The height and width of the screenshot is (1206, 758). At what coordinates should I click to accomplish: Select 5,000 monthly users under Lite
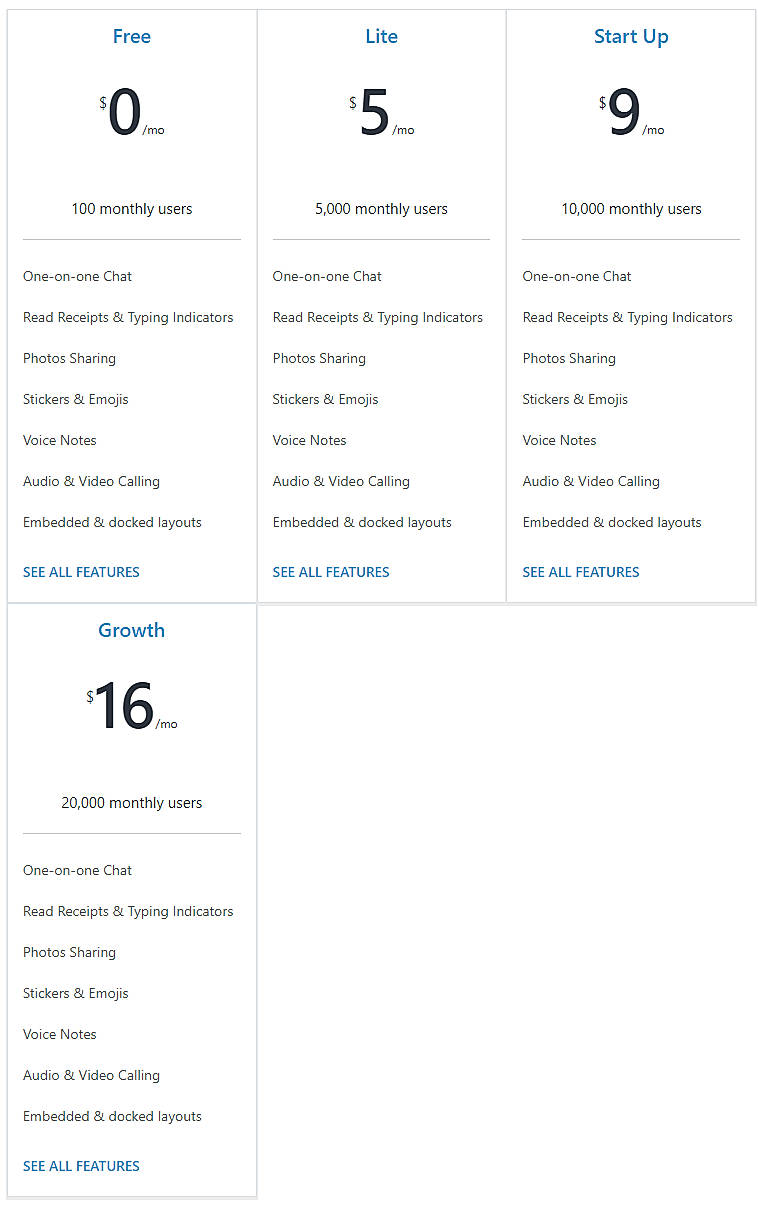[x=381, y=209]
